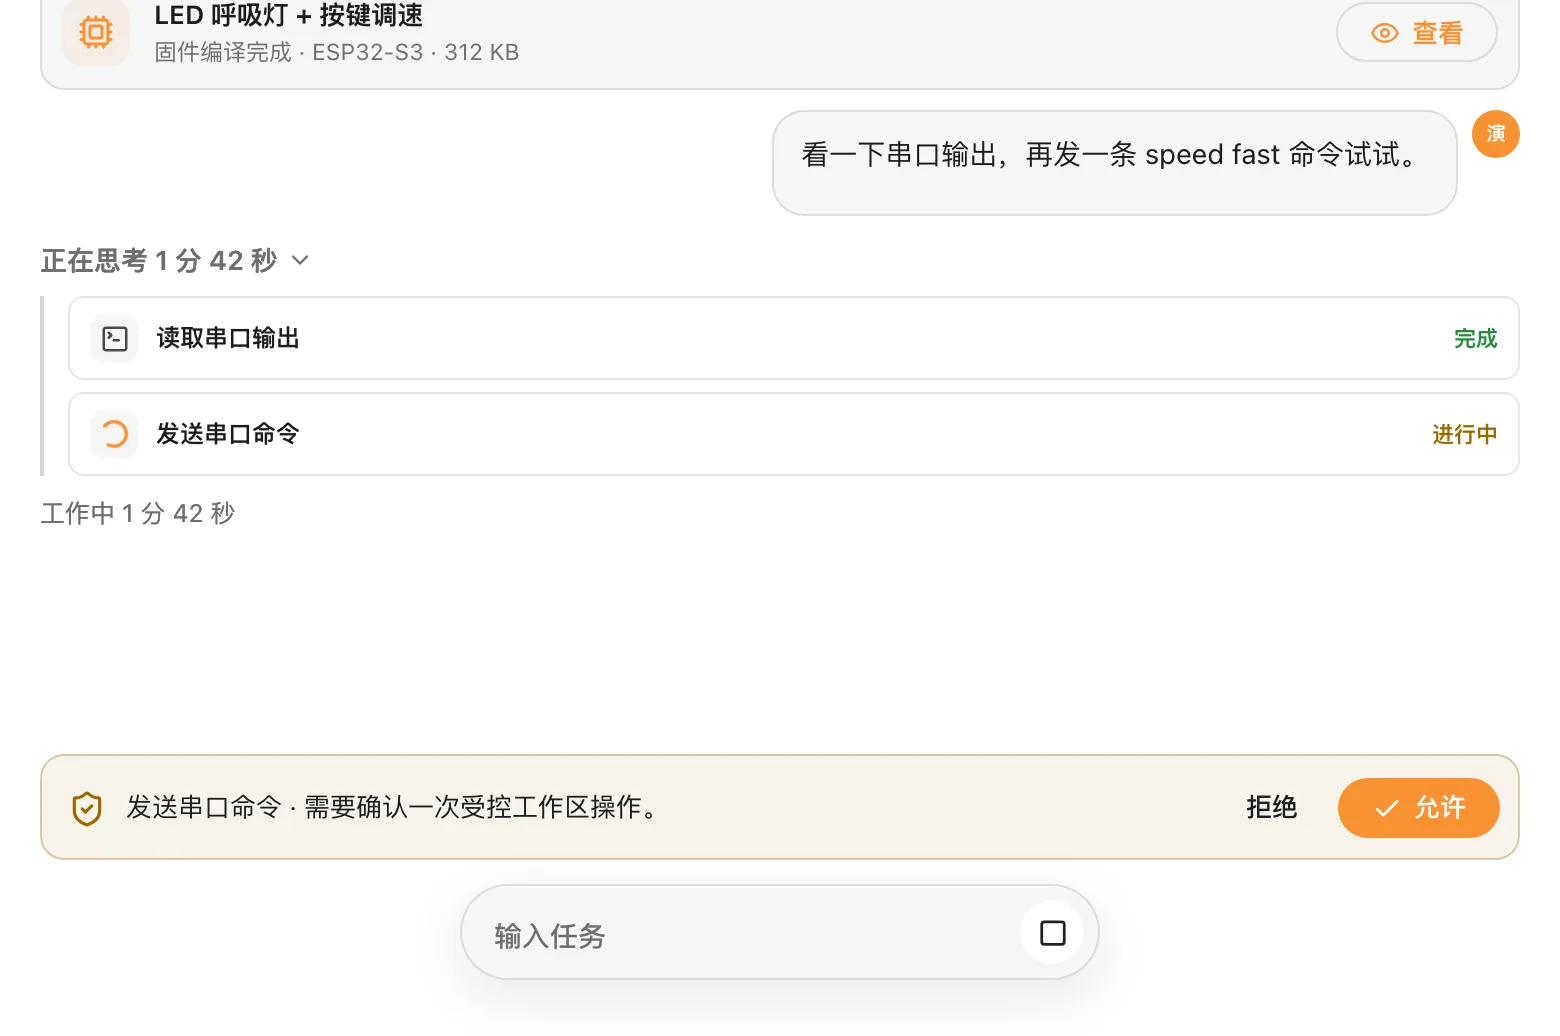Reject the serial command with 拒绝

pos(1271,807)
